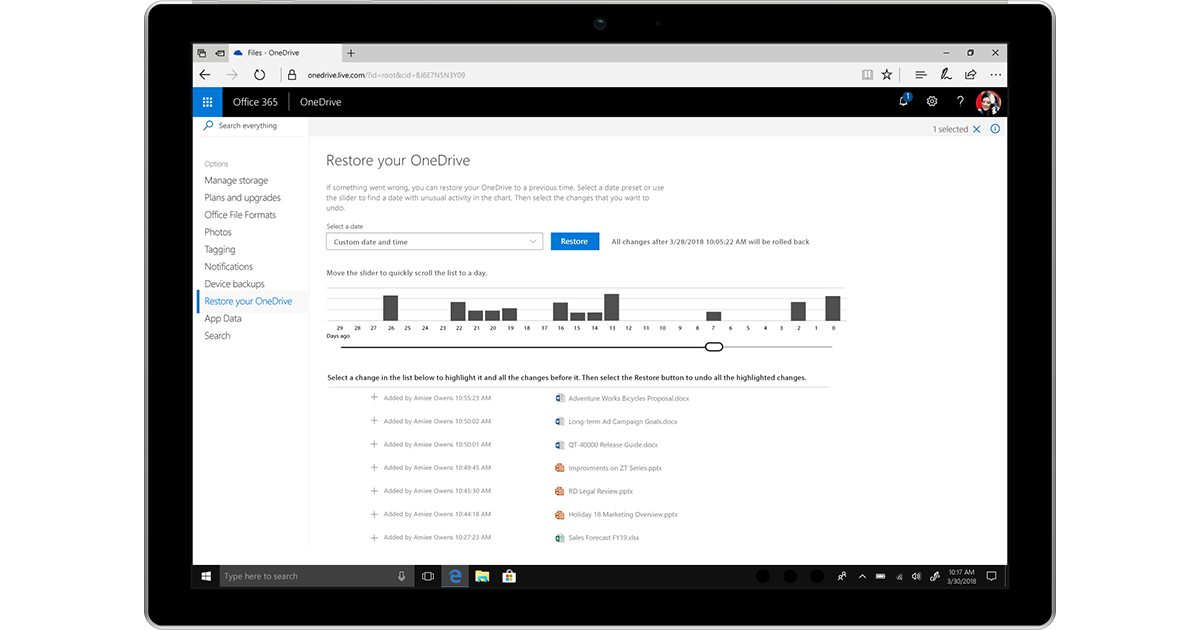Click the Restore button
Viewport: 1200px width, 630px height.
click(x=574, y=241)
